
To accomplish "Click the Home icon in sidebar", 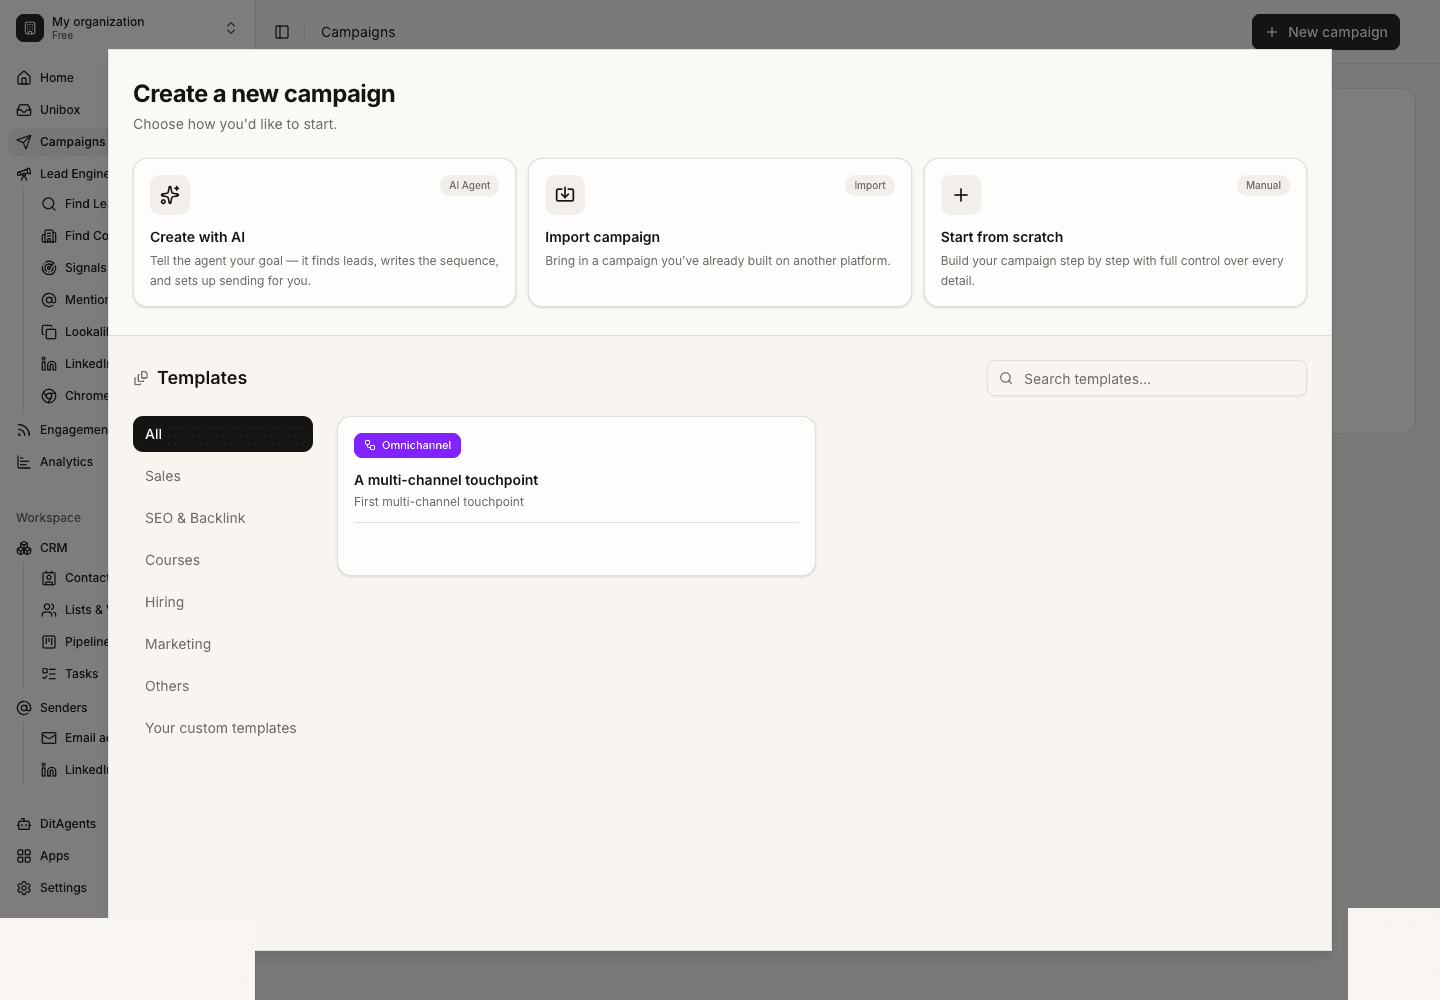I will [24, 78].
